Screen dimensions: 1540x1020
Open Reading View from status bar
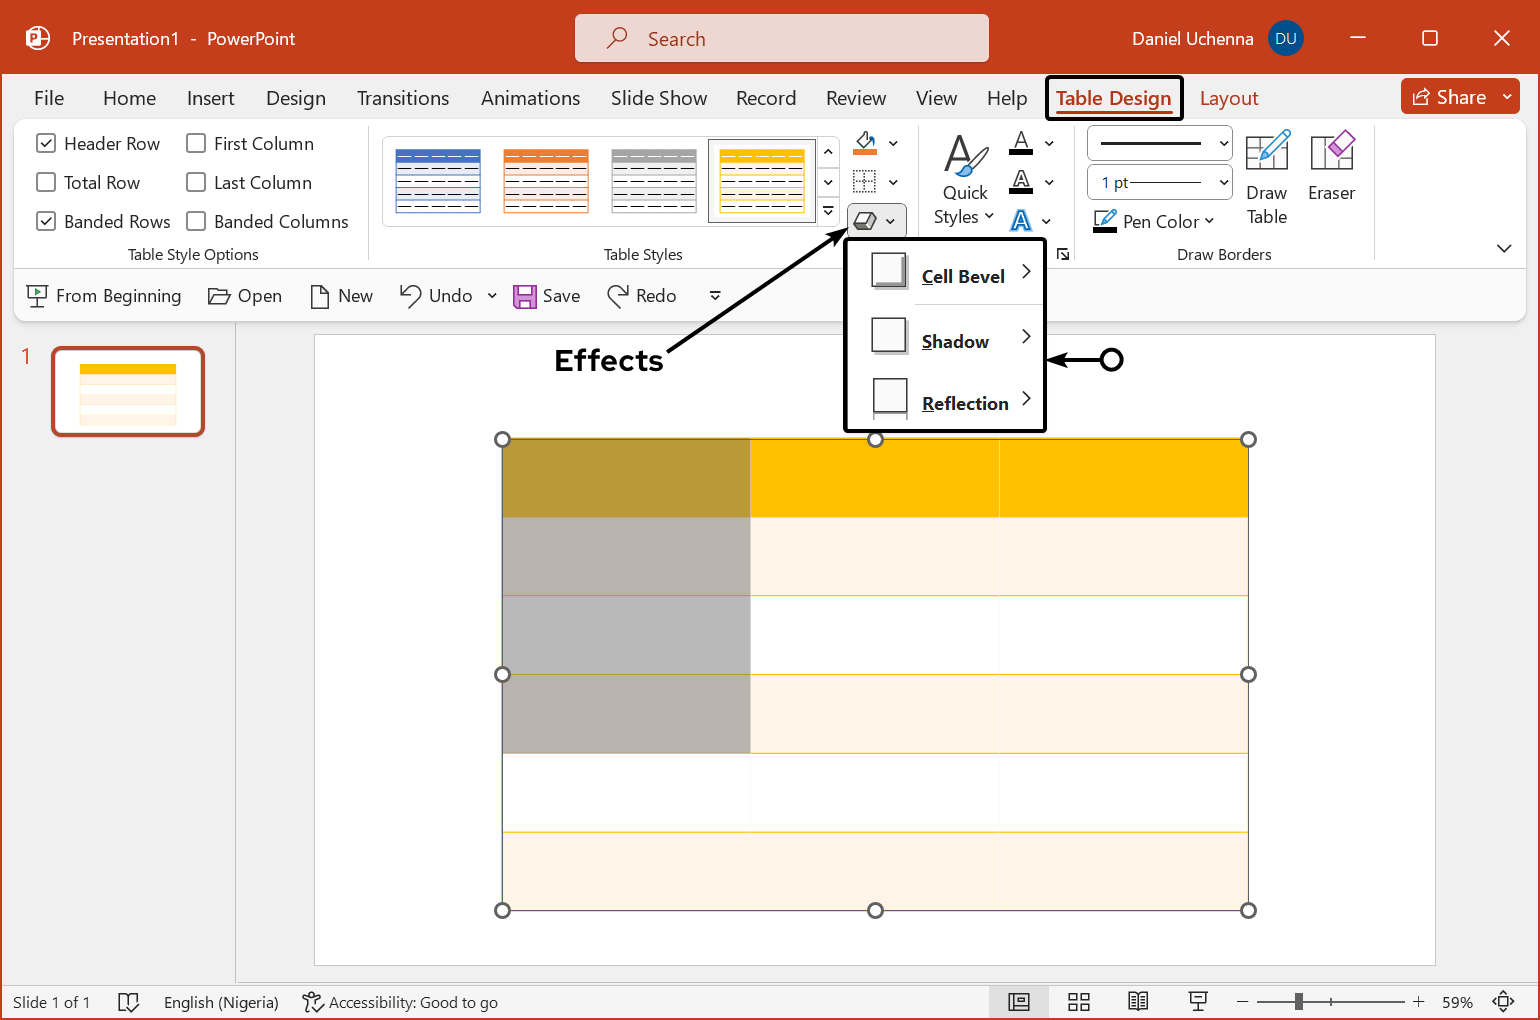click(1138, 1002)
